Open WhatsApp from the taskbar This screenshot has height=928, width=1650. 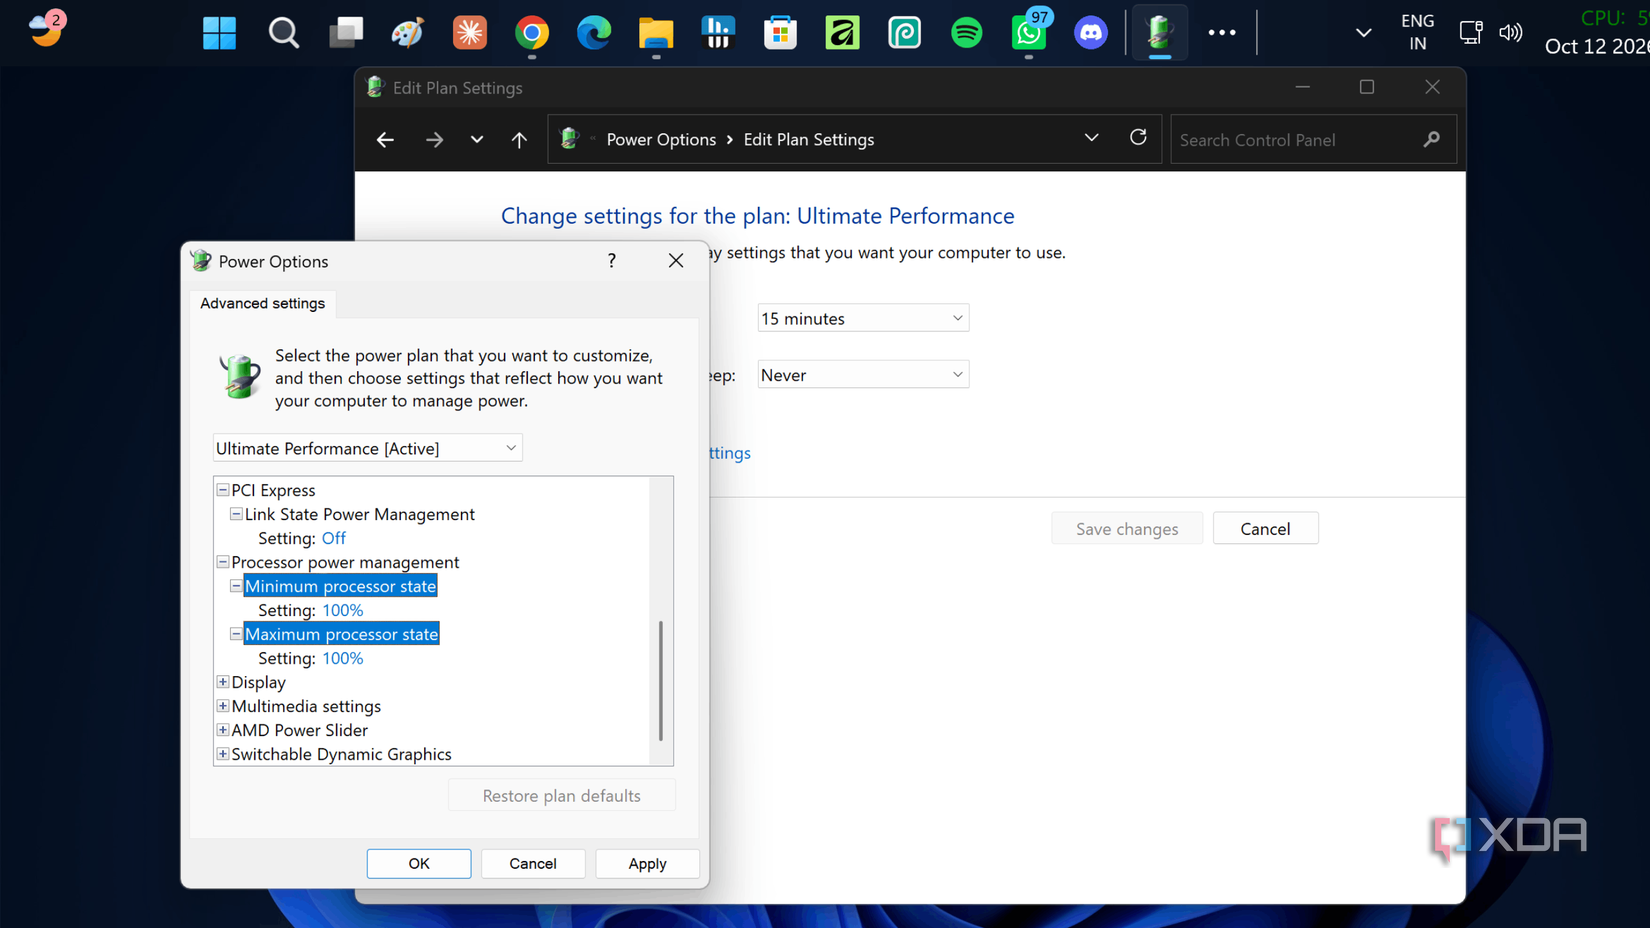[1028, 33]
